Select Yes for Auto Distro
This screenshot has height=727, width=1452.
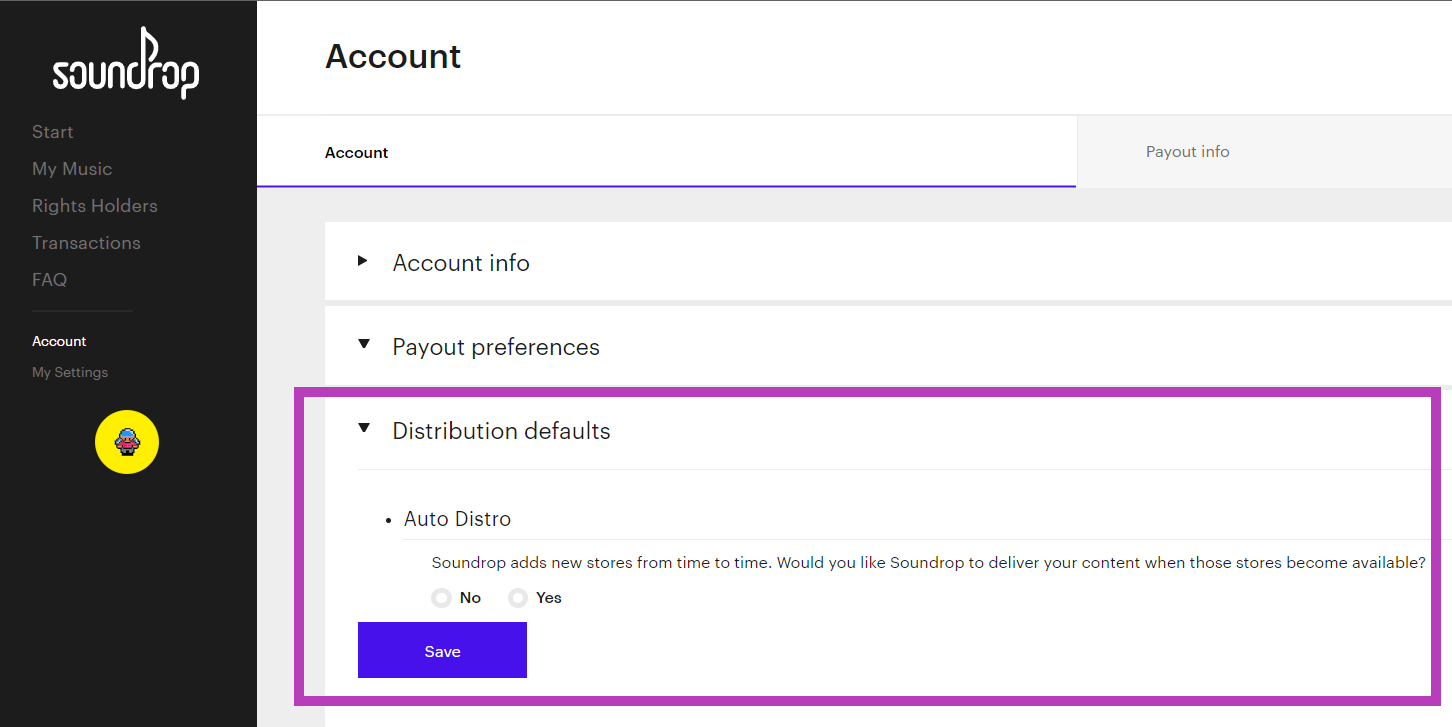pos(518,598)
